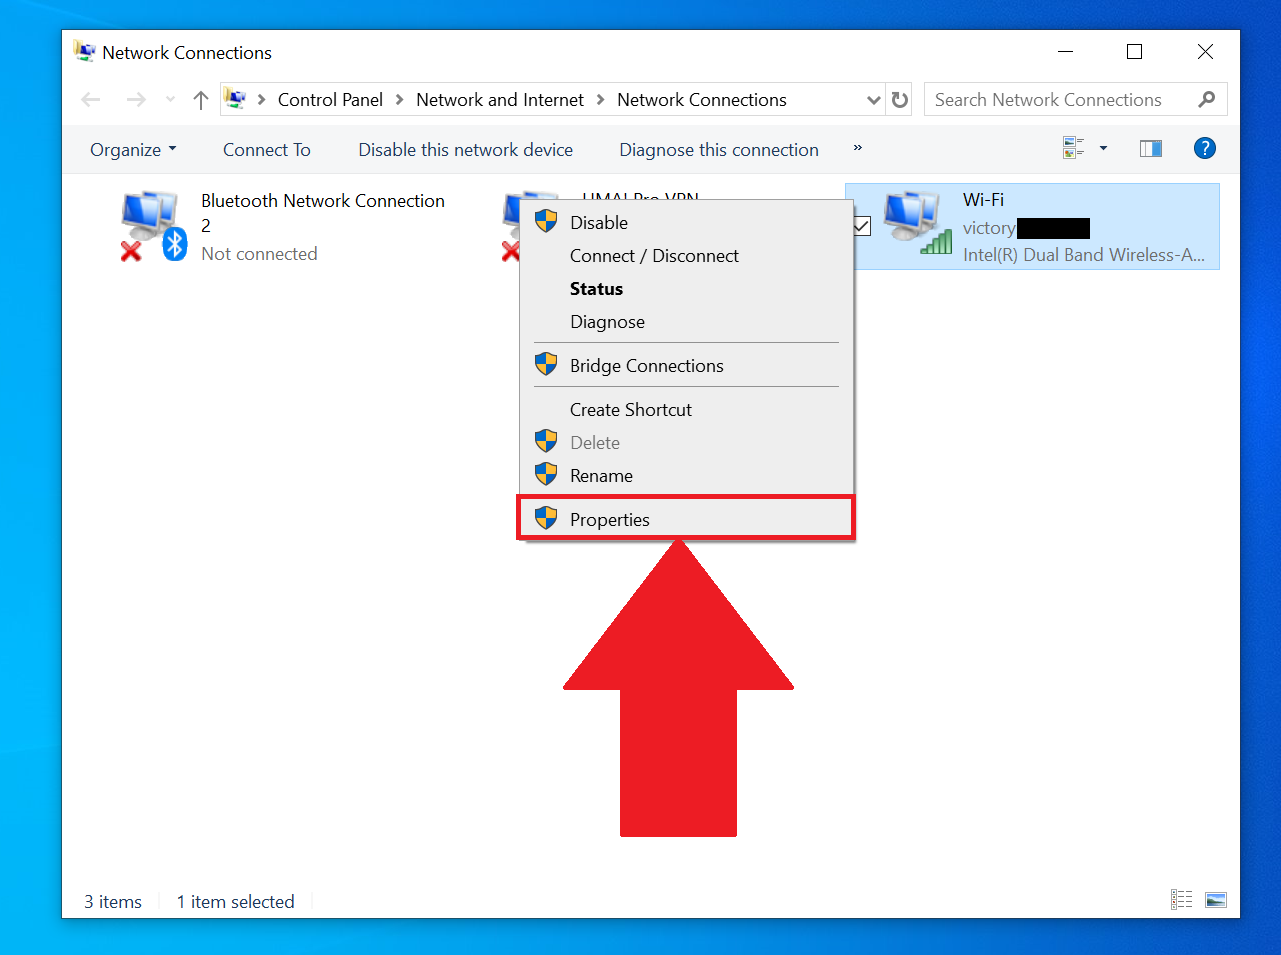Switch to details view via status bar icon
The width and height of the screenshot is (1281, 955).
coord(1181,899)
